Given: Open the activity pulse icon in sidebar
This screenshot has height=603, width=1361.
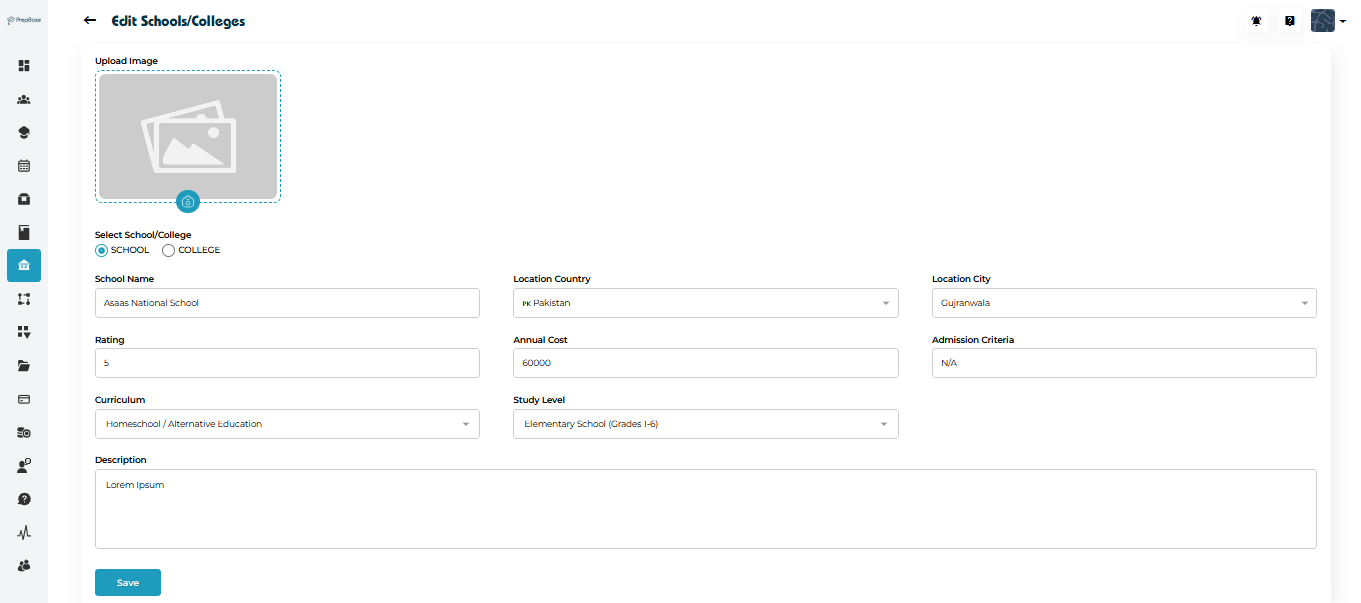Looking at the screenshot, I should 24,533.
